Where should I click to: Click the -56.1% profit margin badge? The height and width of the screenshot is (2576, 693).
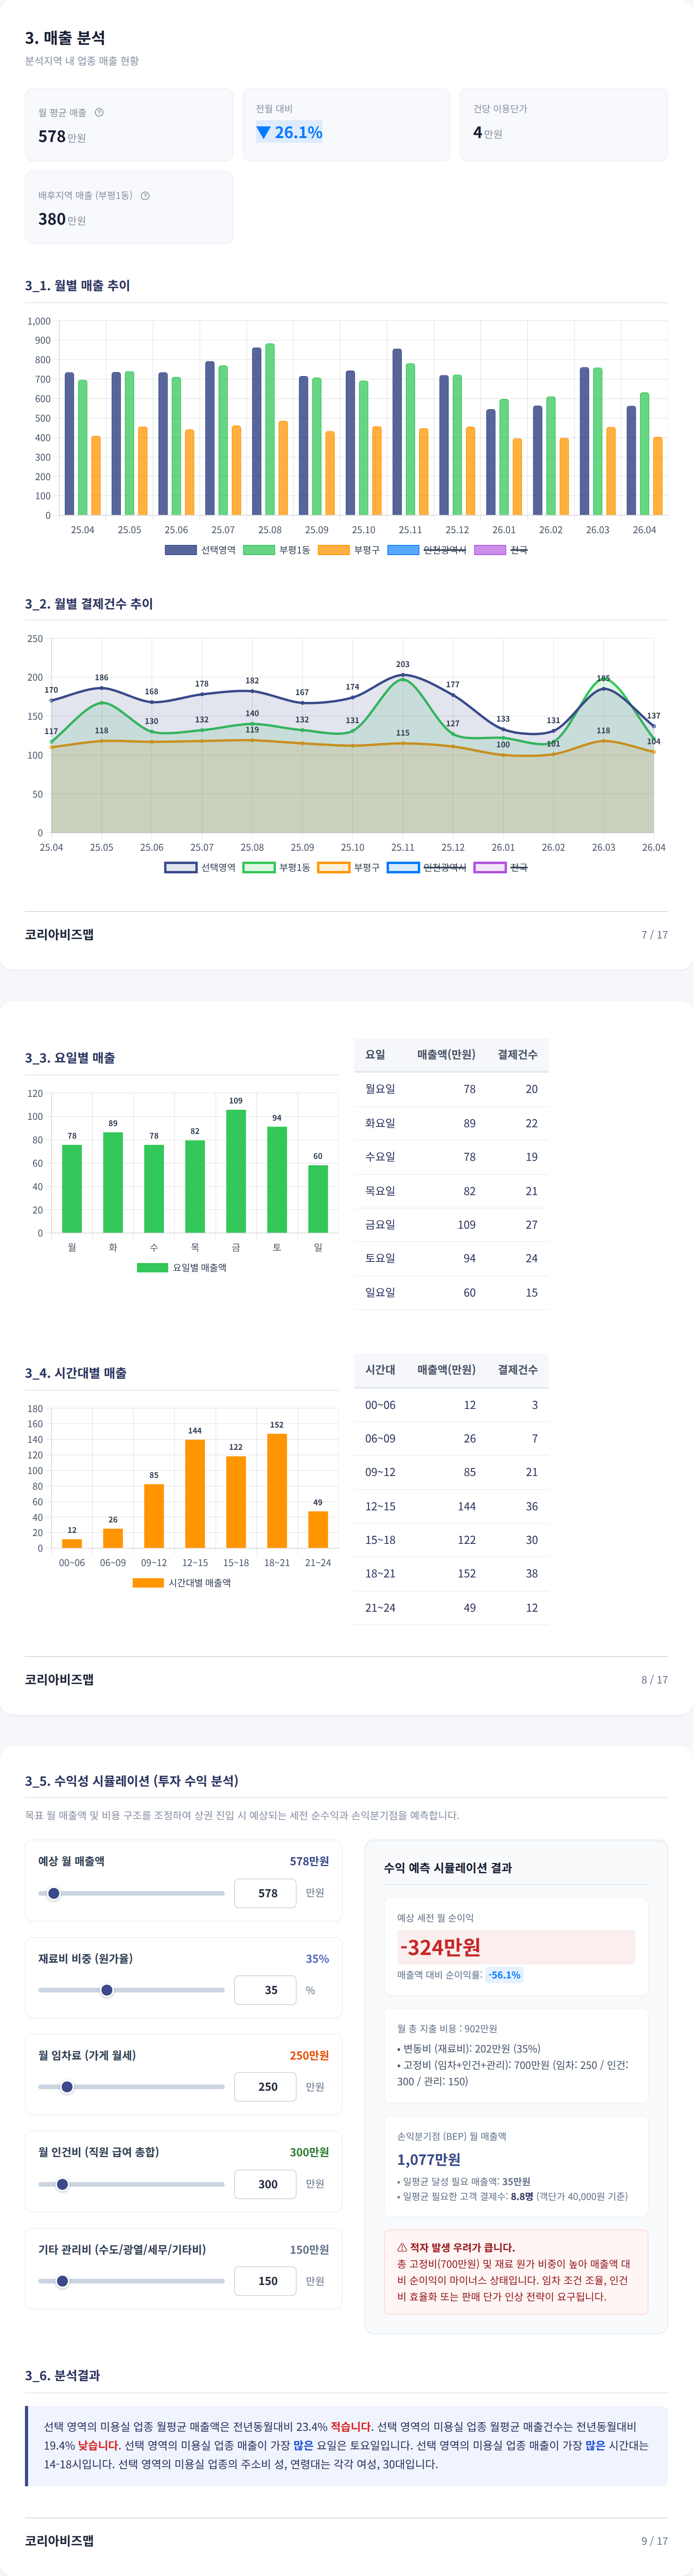click(x=505, y=1975)
